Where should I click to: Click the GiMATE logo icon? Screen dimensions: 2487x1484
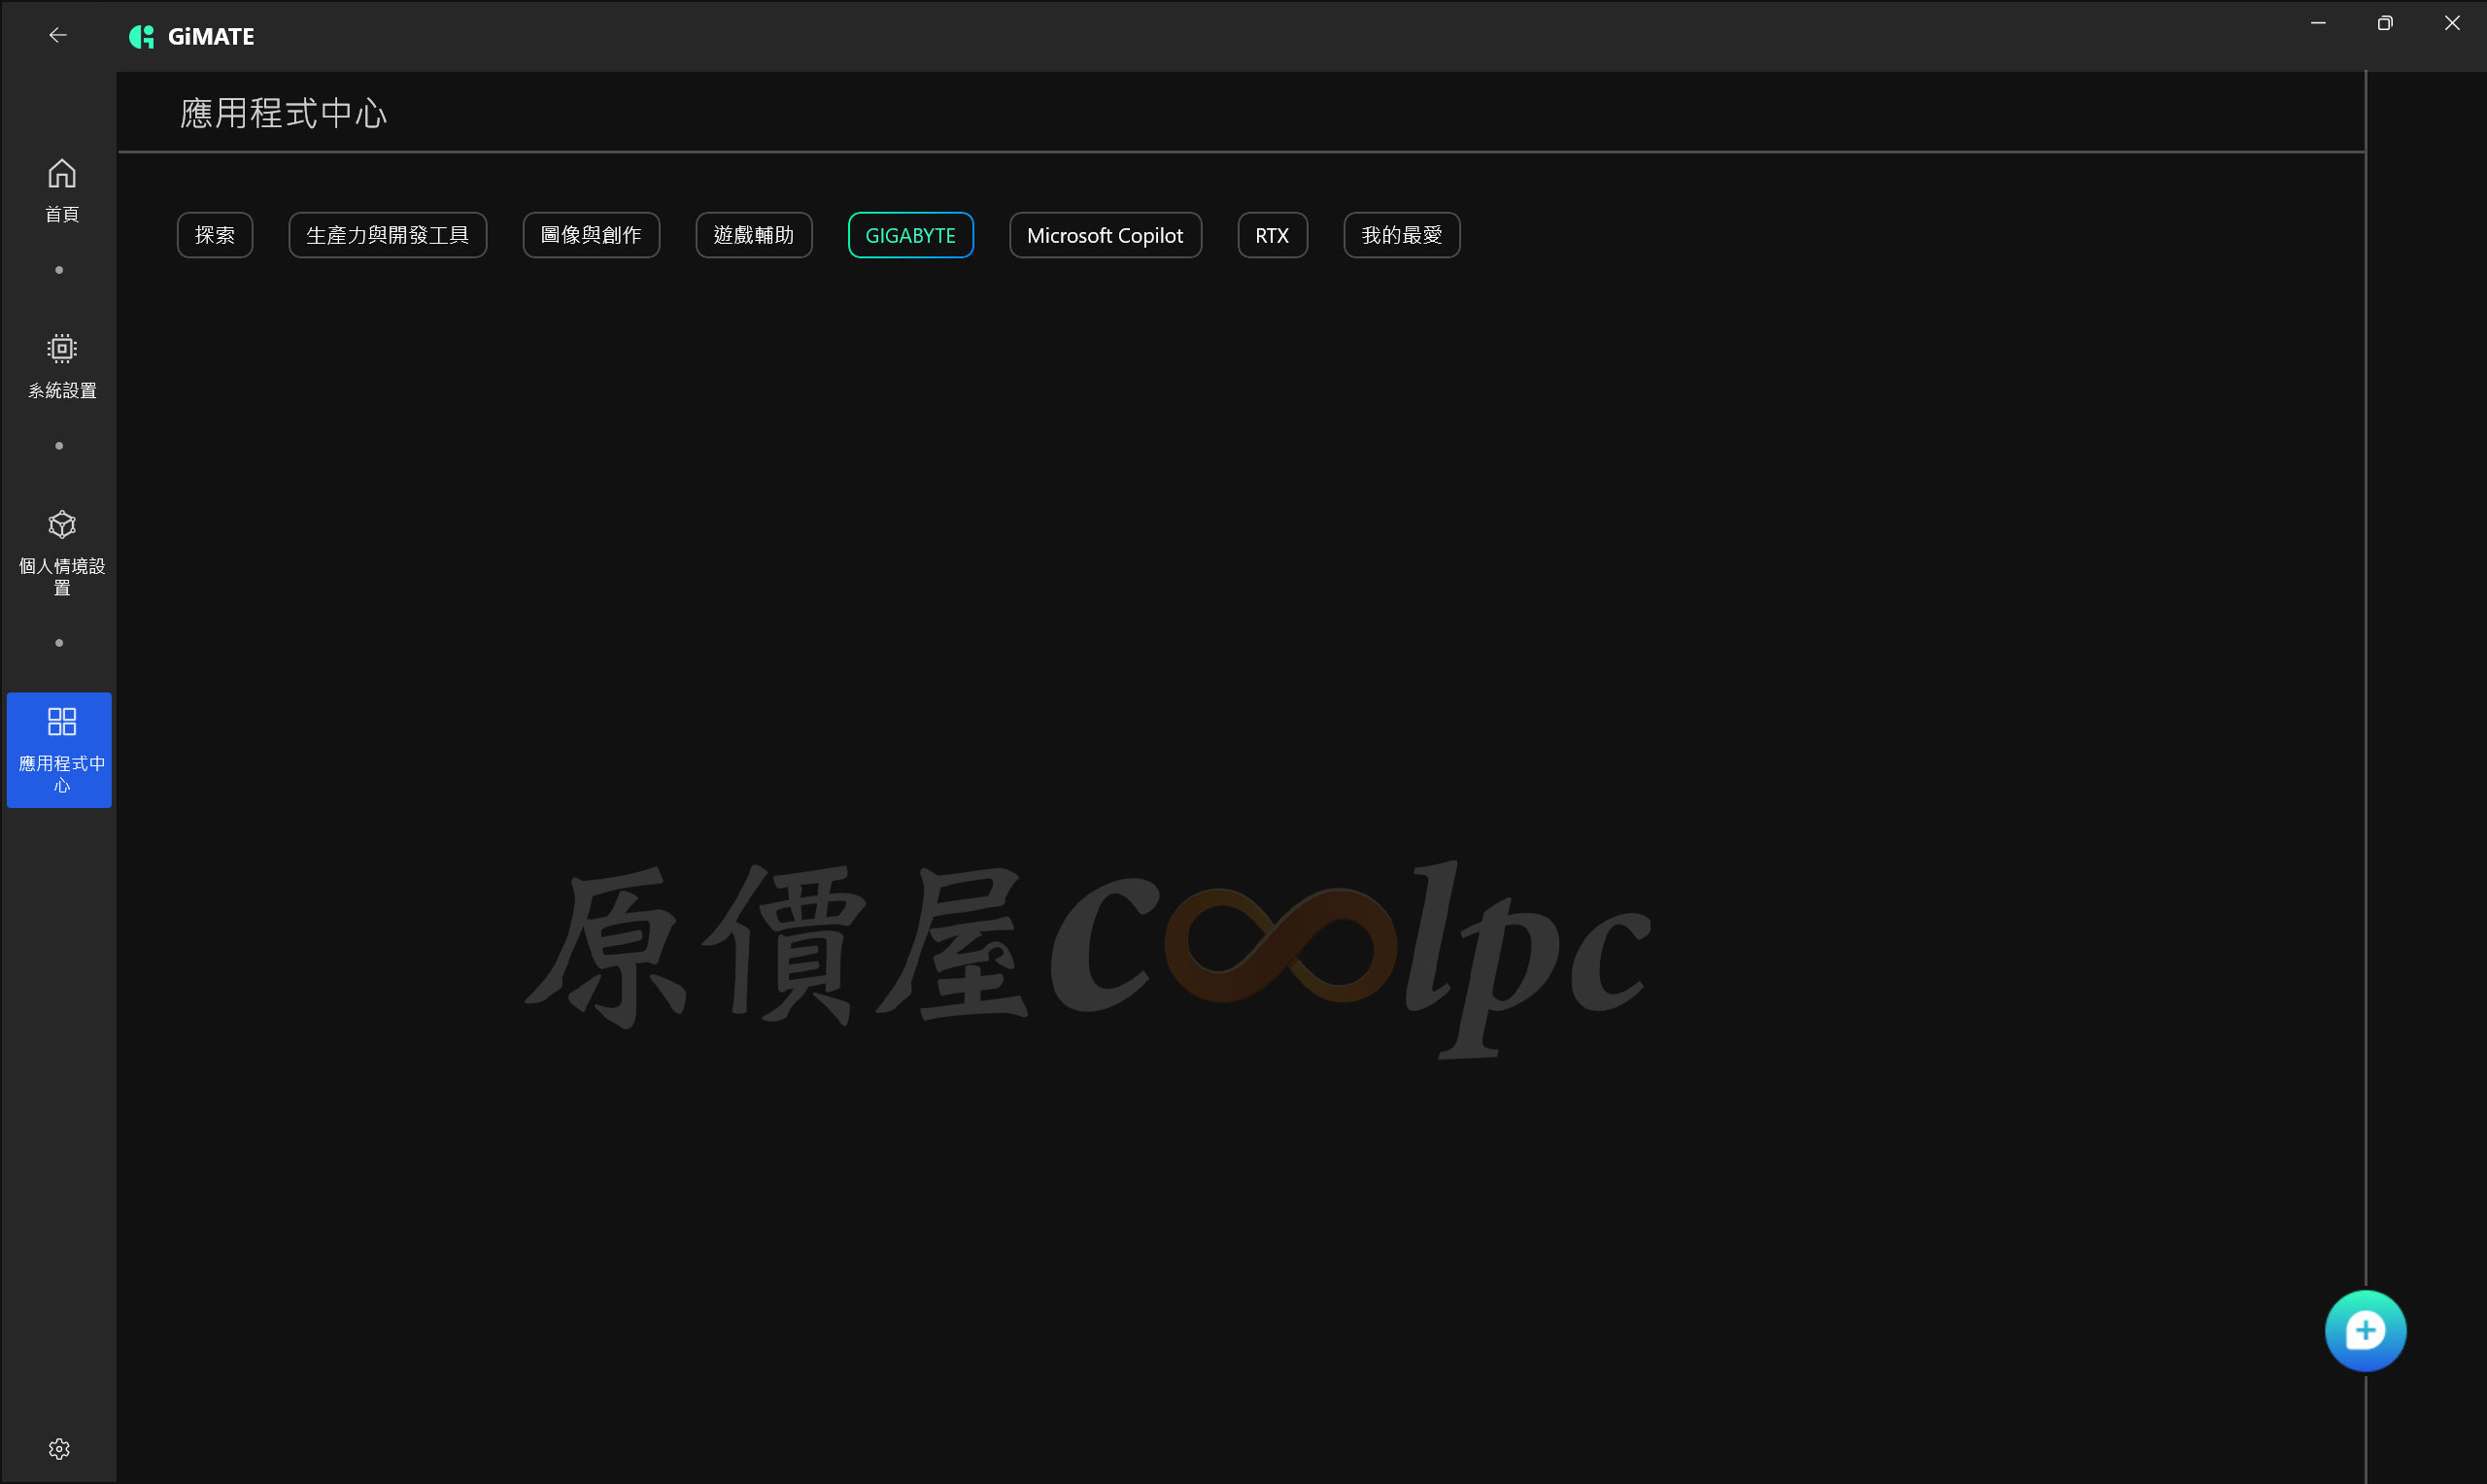(x=142, y=37)
